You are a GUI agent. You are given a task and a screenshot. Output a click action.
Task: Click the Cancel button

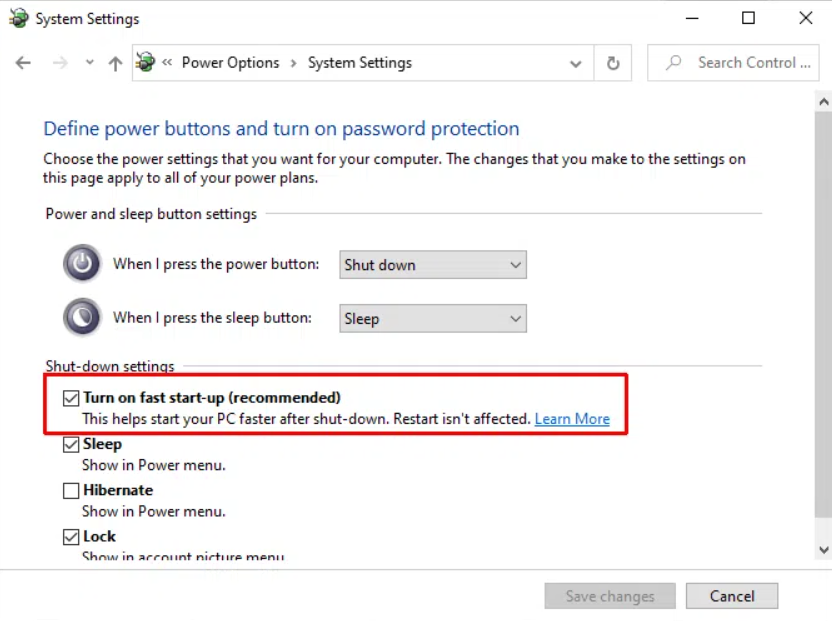[x=732, y=596]
